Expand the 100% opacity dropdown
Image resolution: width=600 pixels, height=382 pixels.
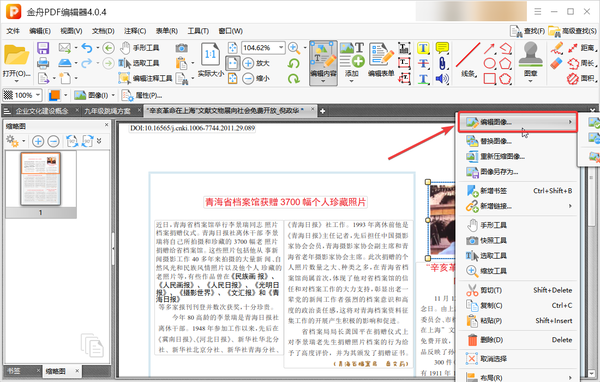(x=38, y=95)
